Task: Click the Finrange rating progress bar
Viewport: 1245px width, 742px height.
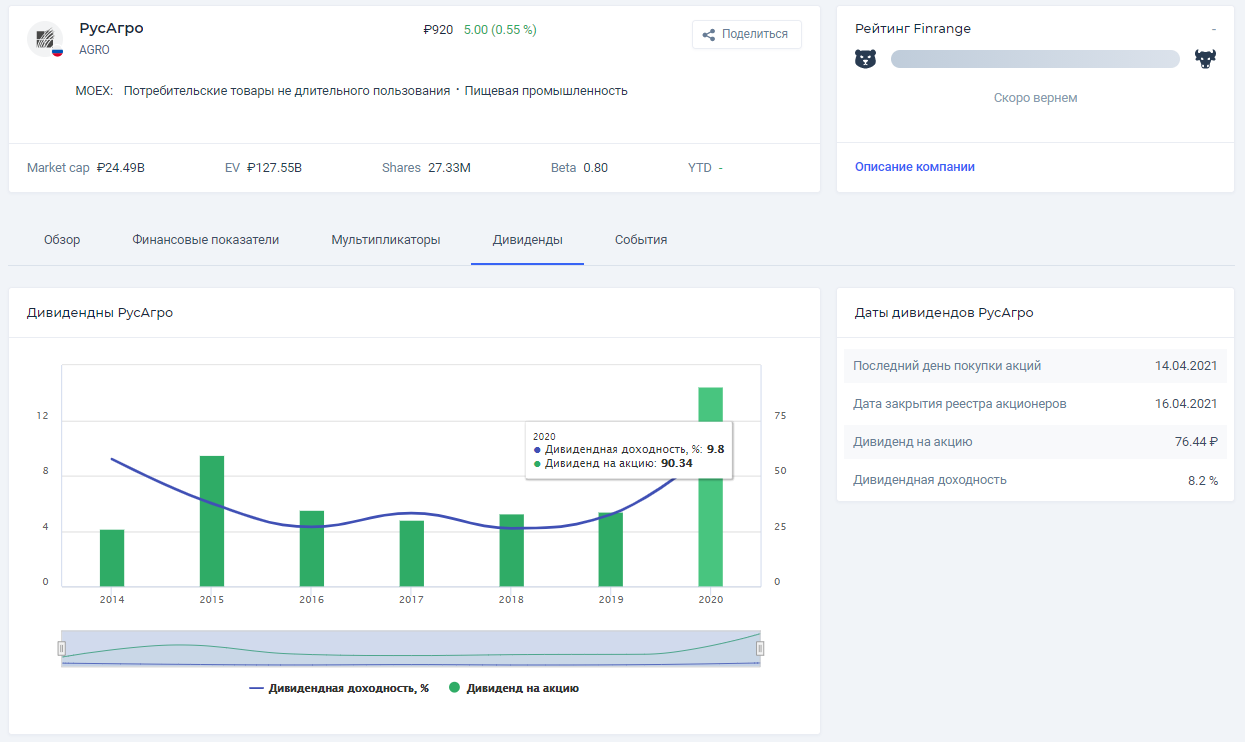Action: tap(1035, 59)
